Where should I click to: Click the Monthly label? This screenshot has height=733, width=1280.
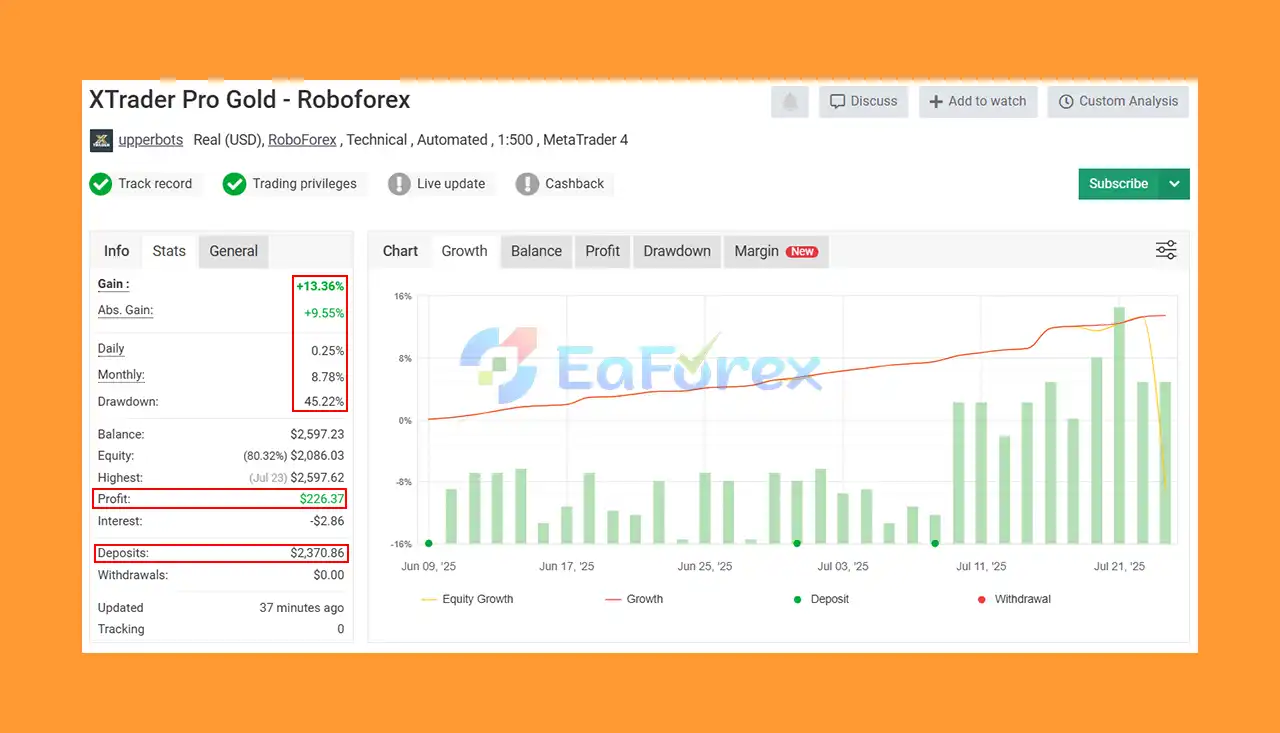[x=121, y=375]
